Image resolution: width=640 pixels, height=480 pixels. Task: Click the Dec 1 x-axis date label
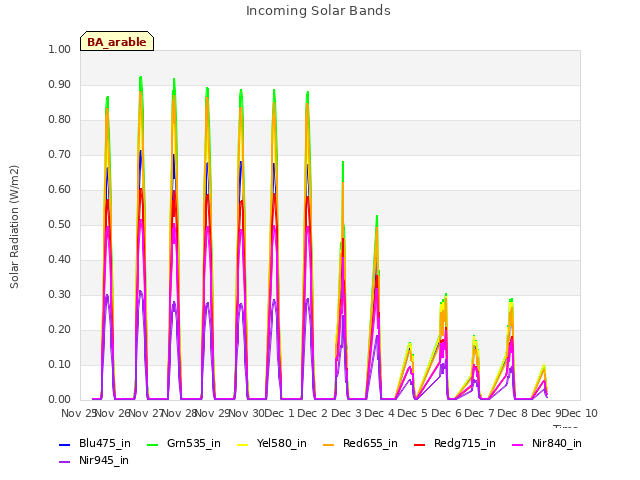tap(279, 413)
